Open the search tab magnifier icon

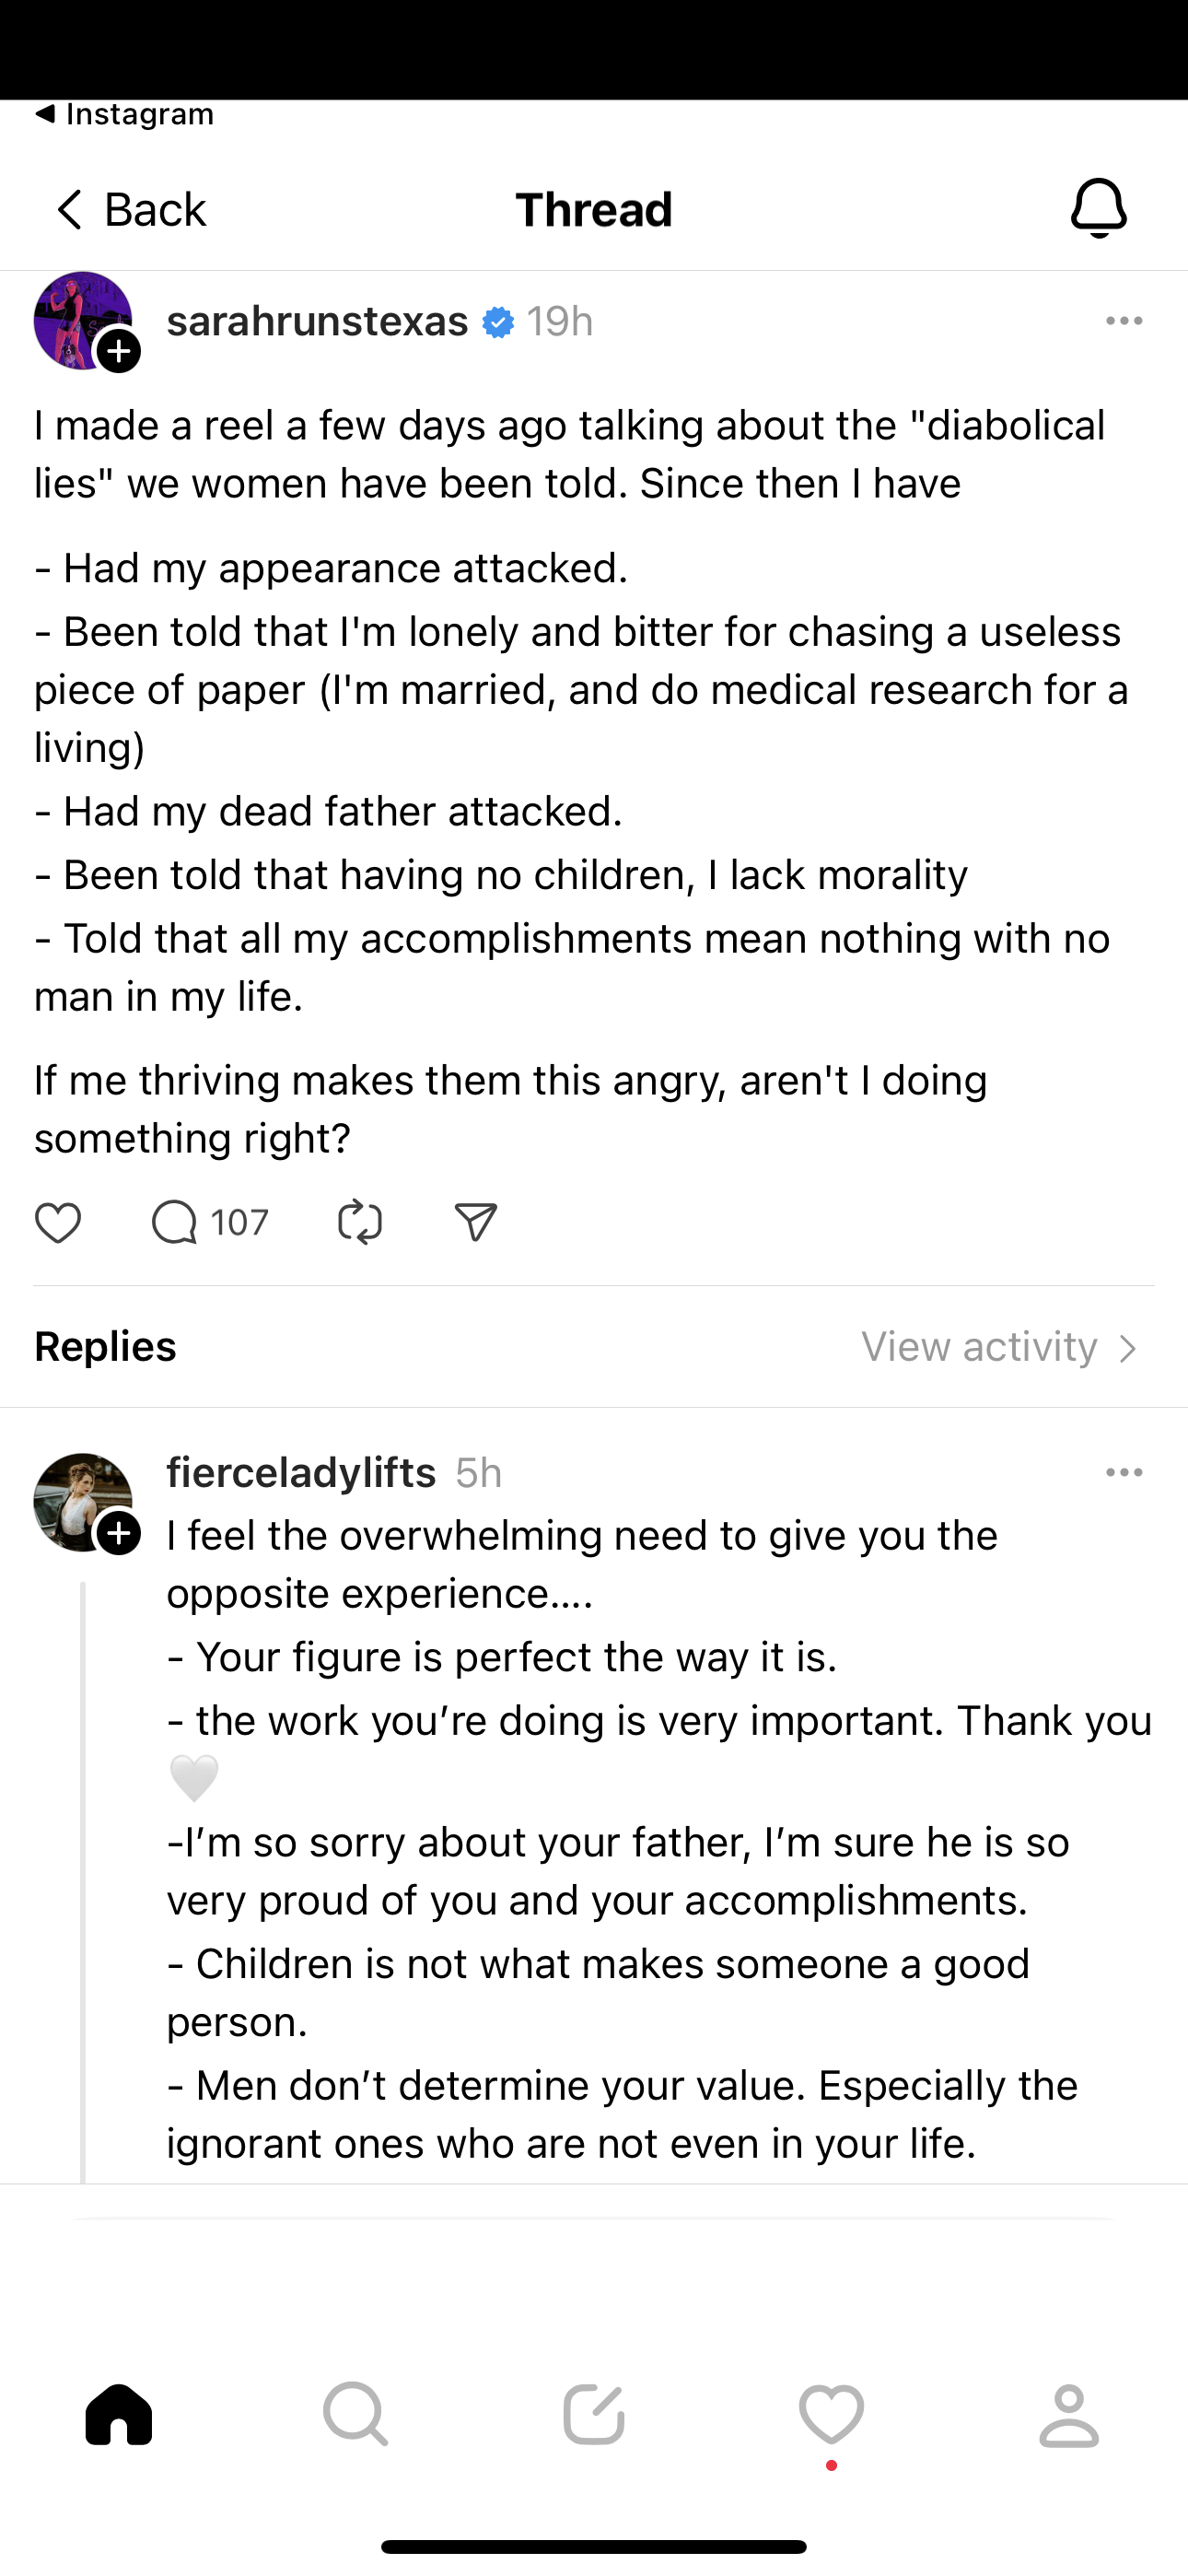(x=356, y=2414)
